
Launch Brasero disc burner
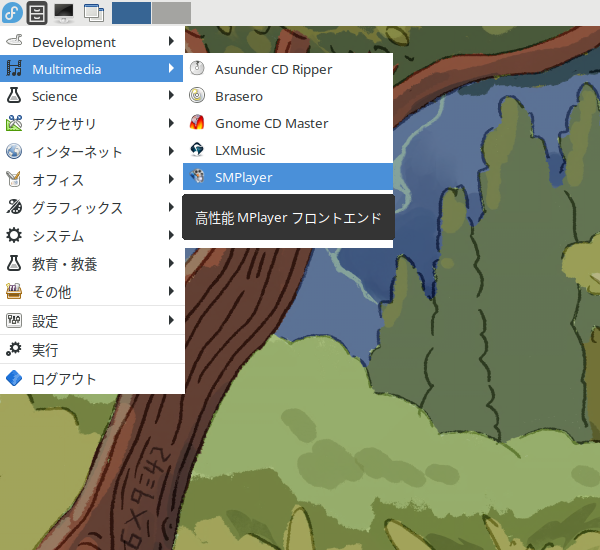coord(288,96)
